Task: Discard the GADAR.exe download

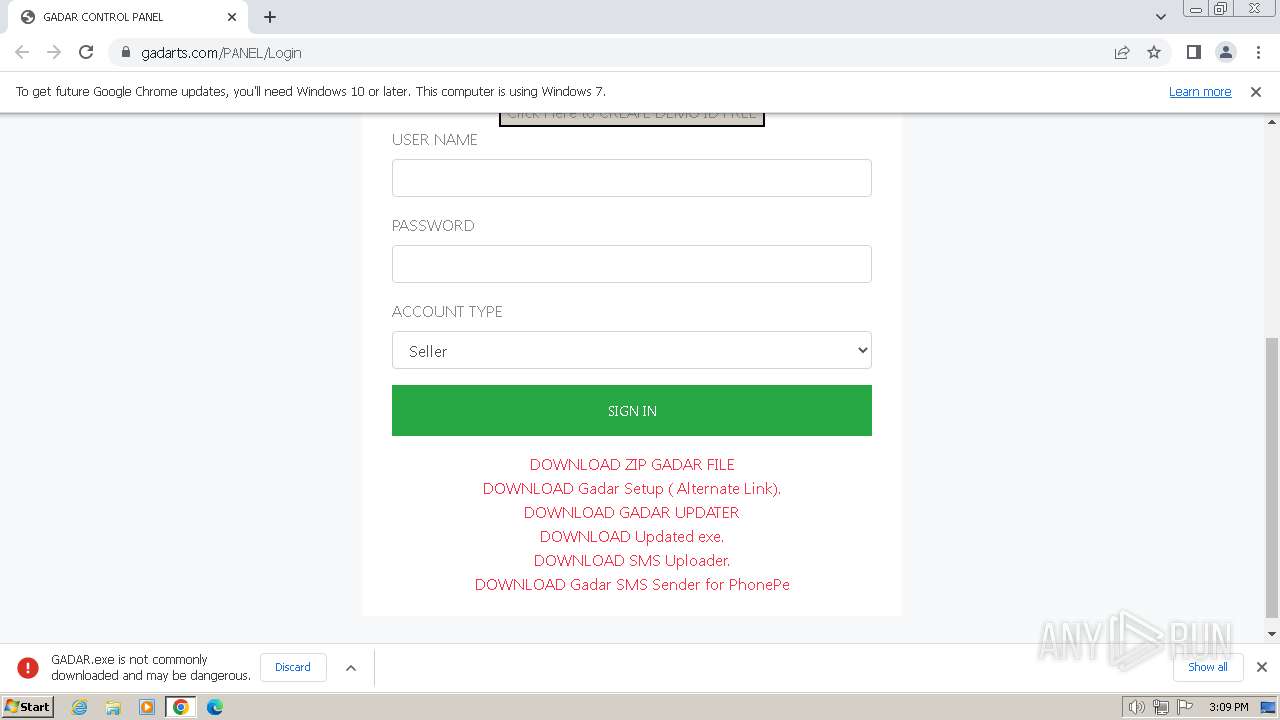Action: click(293, 667)
